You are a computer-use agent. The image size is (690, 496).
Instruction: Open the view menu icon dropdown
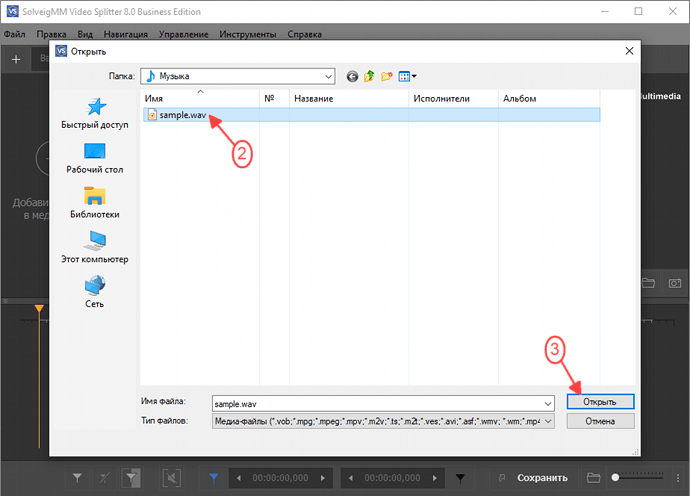coord(407,77)
